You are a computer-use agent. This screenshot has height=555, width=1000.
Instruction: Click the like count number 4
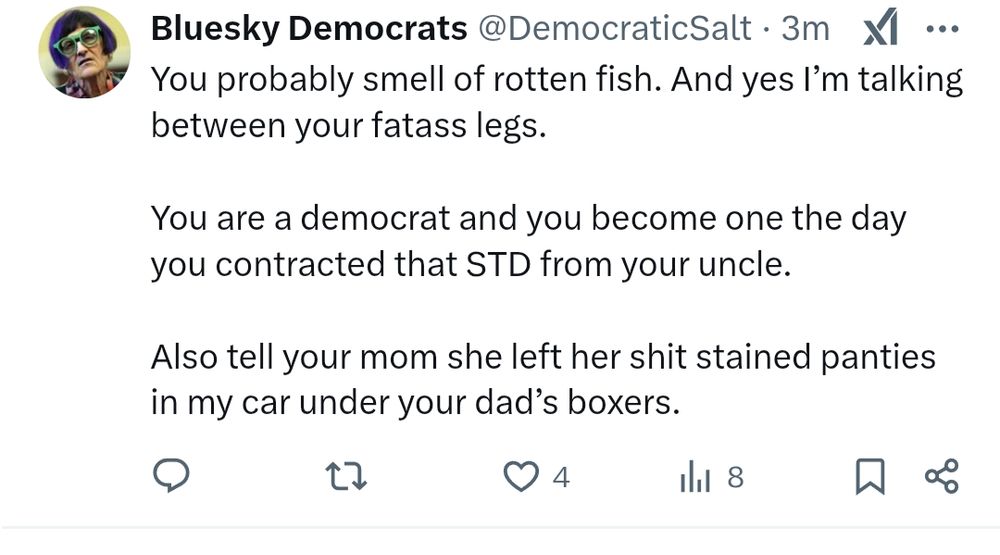(561, 479)
